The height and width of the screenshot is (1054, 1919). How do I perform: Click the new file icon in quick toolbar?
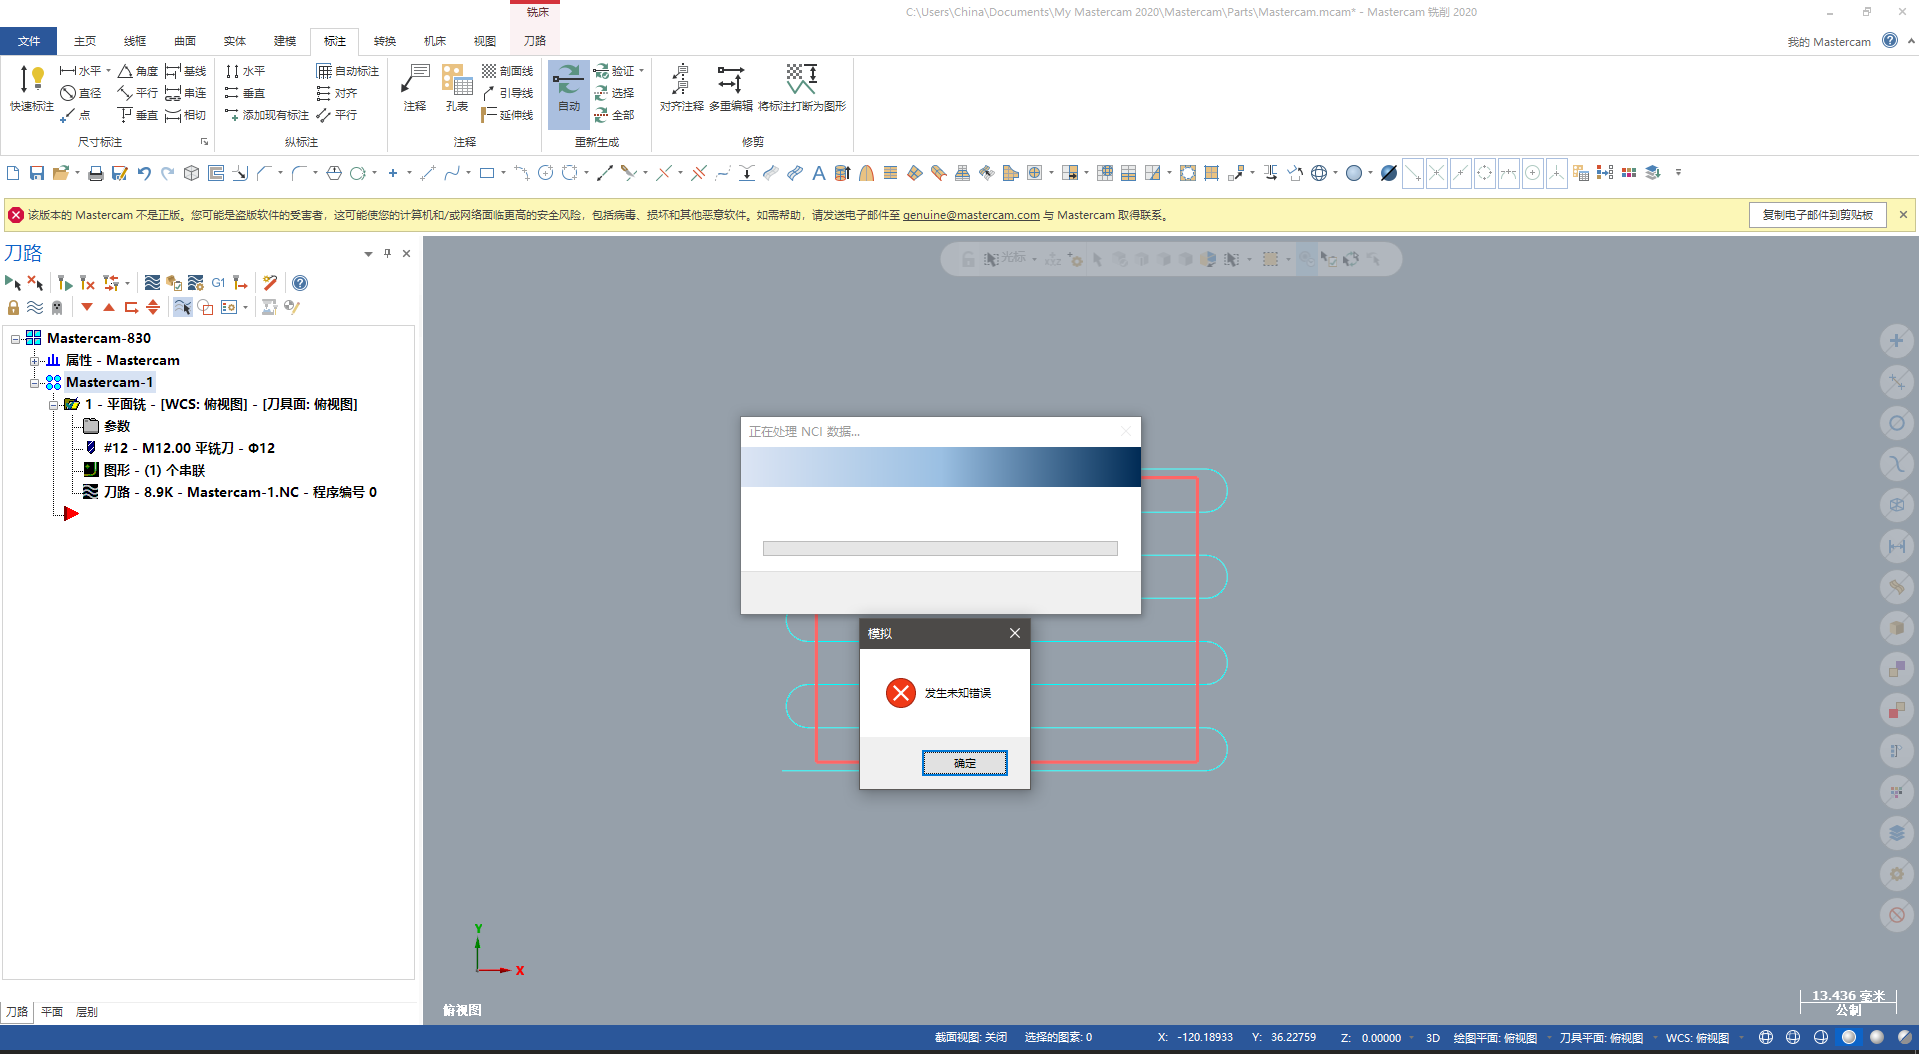coord(13,173)
